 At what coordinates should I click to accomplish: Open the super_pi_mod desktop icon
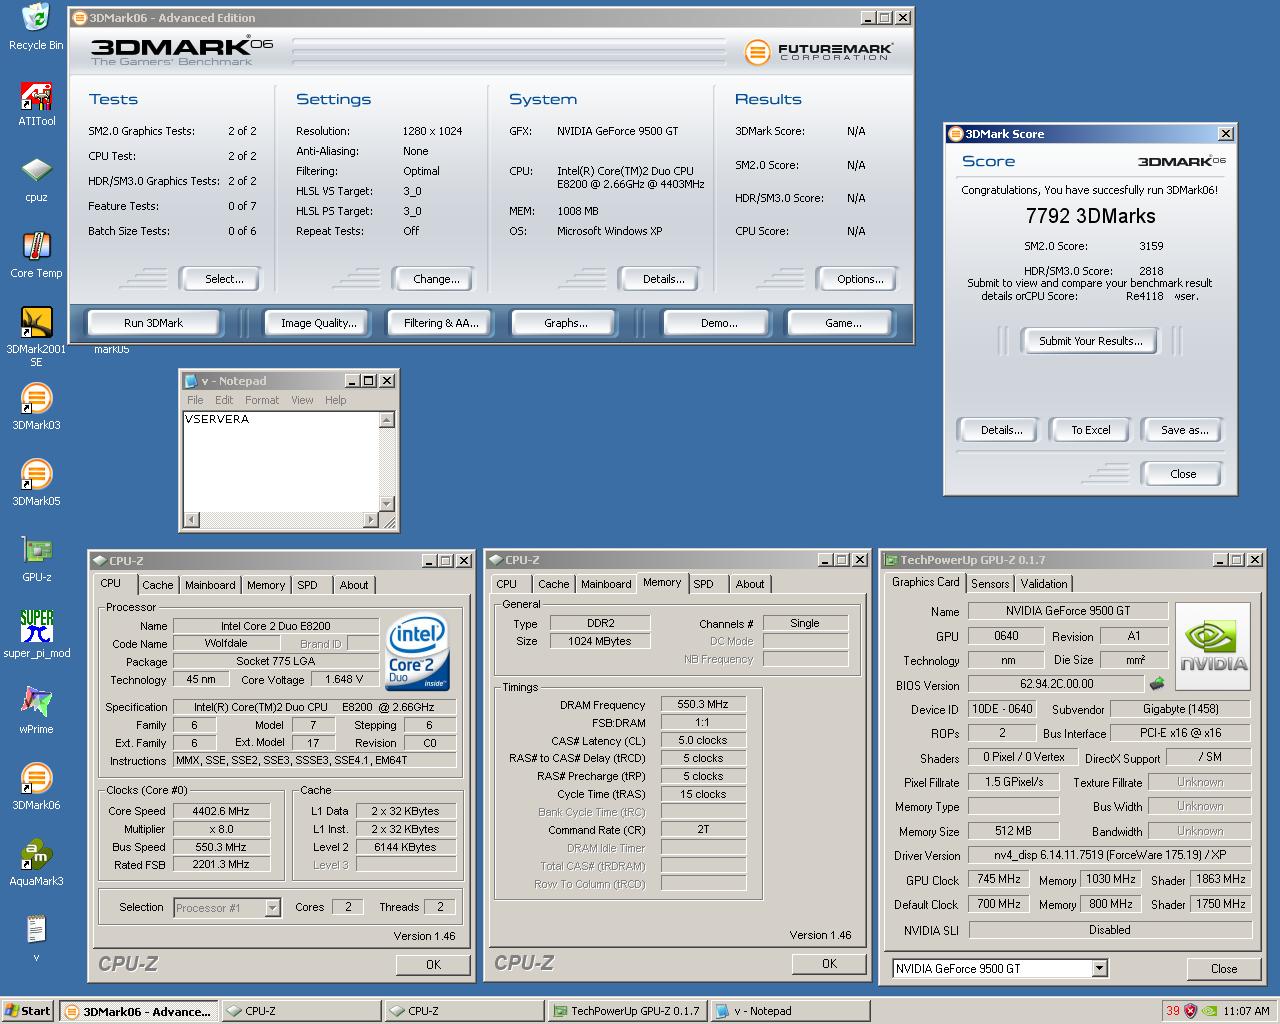(x=36, y=635)
